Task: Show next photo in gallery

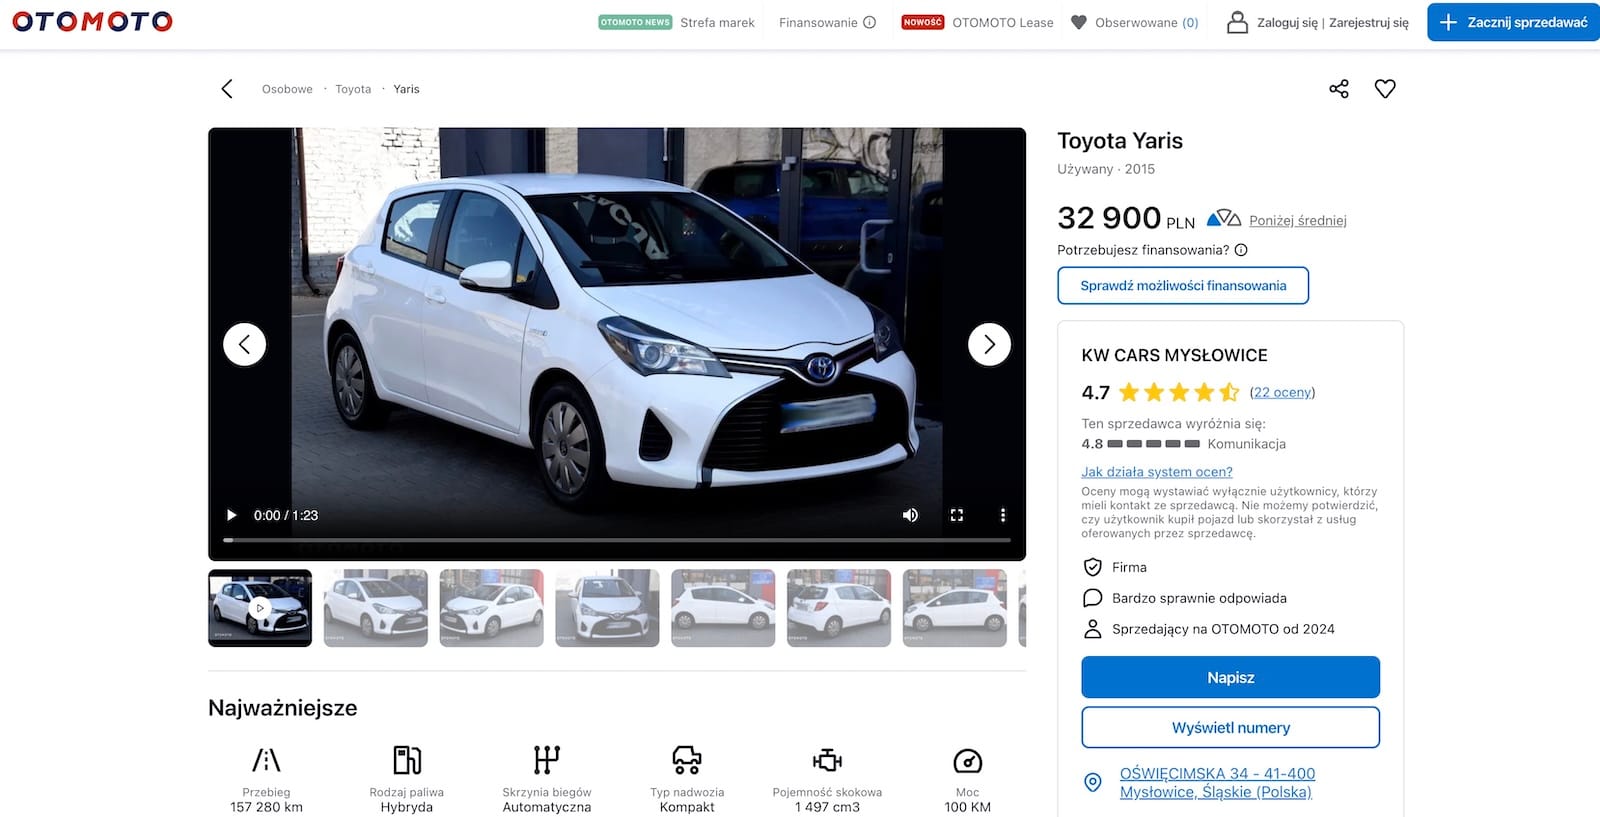Action: pos(989,344)
